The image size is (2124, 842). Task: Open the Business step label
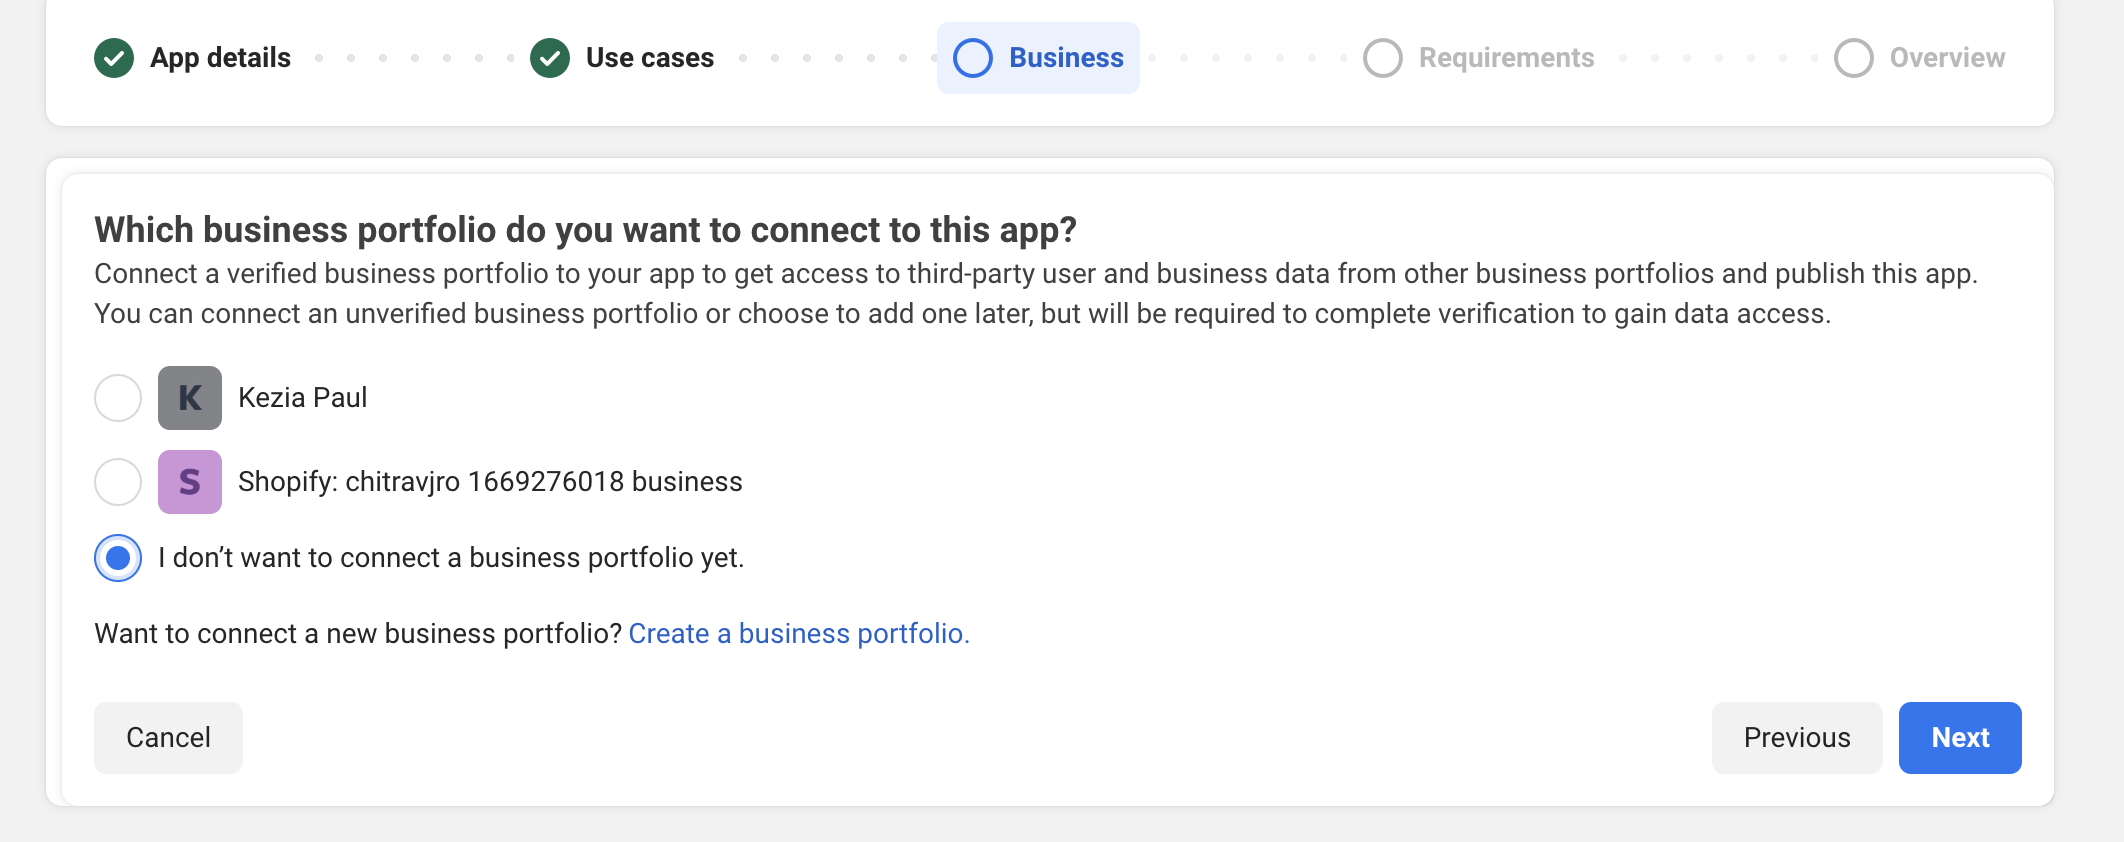pos(1066,58)
